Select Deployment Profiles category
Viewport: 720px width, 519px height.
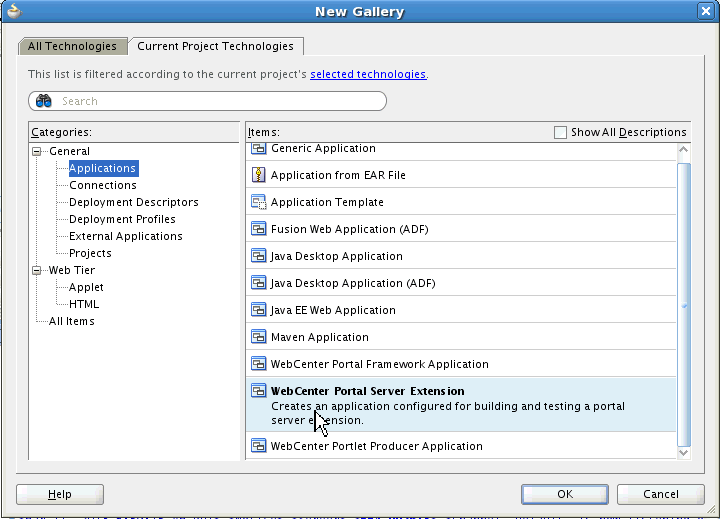click(122, 219)
